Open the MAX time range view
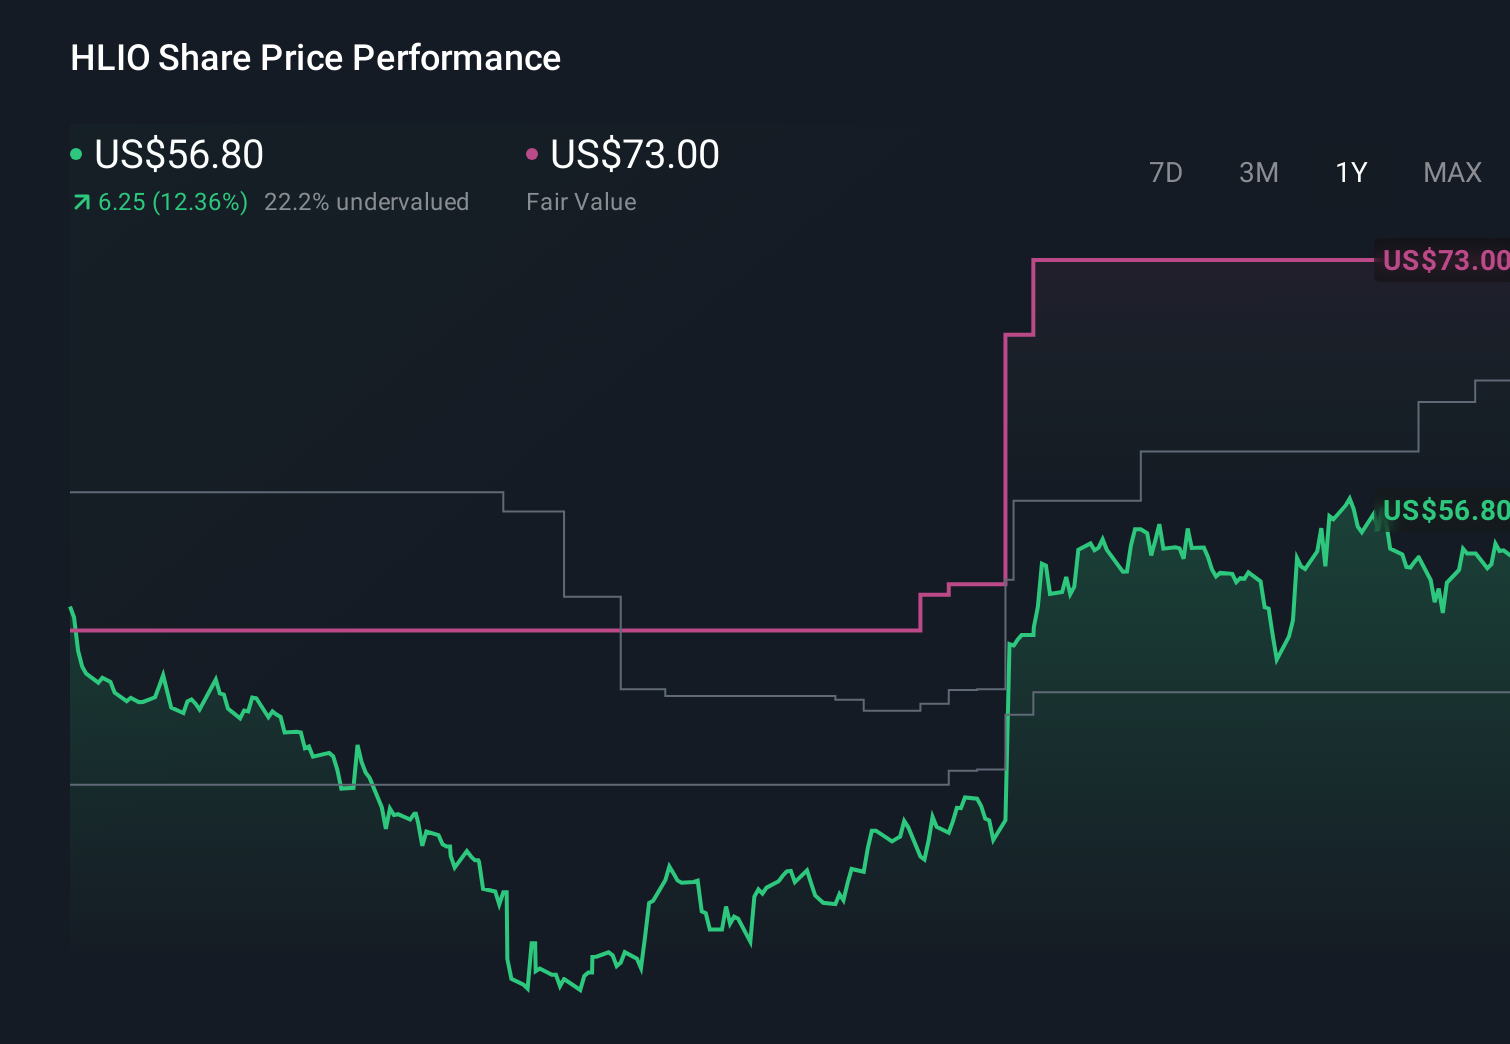Screen dimensions: 1510x1044 point(1452,172)
